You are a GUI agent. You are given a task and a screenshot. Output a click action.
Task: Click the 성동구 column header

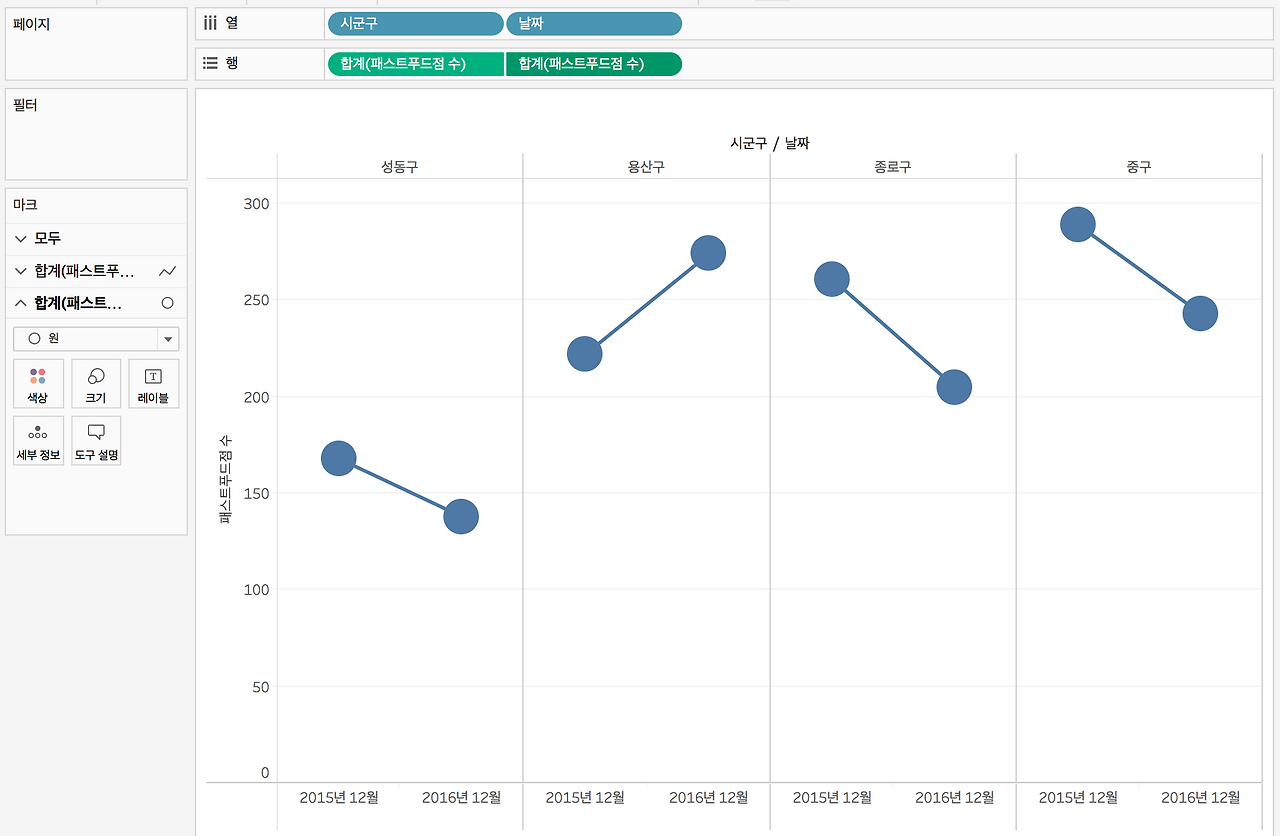(400, 167)
